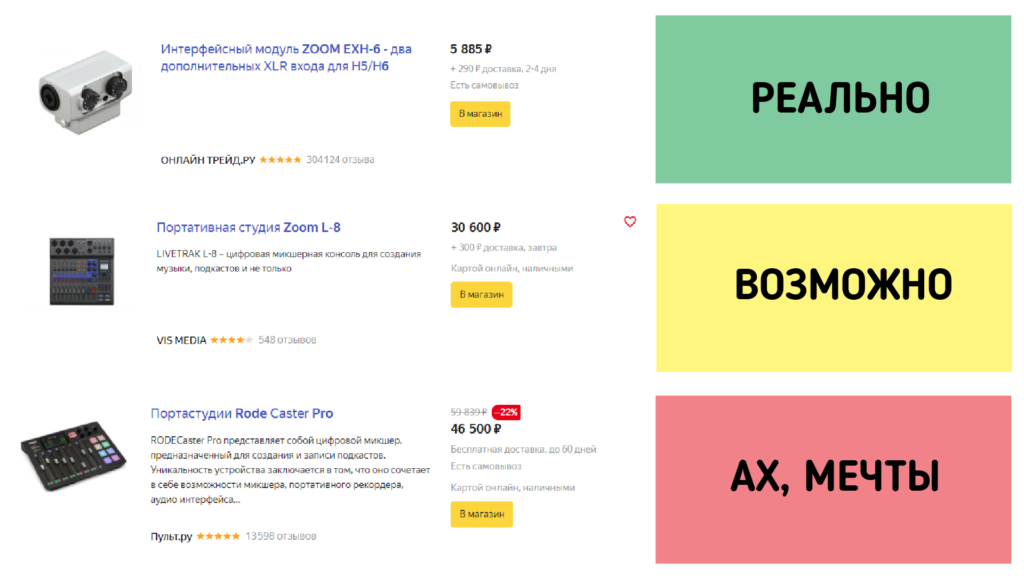1024x576 pixels.
Task: Select the red АХ, МЕЧТЫ block
Action: (x=833, y=479)
